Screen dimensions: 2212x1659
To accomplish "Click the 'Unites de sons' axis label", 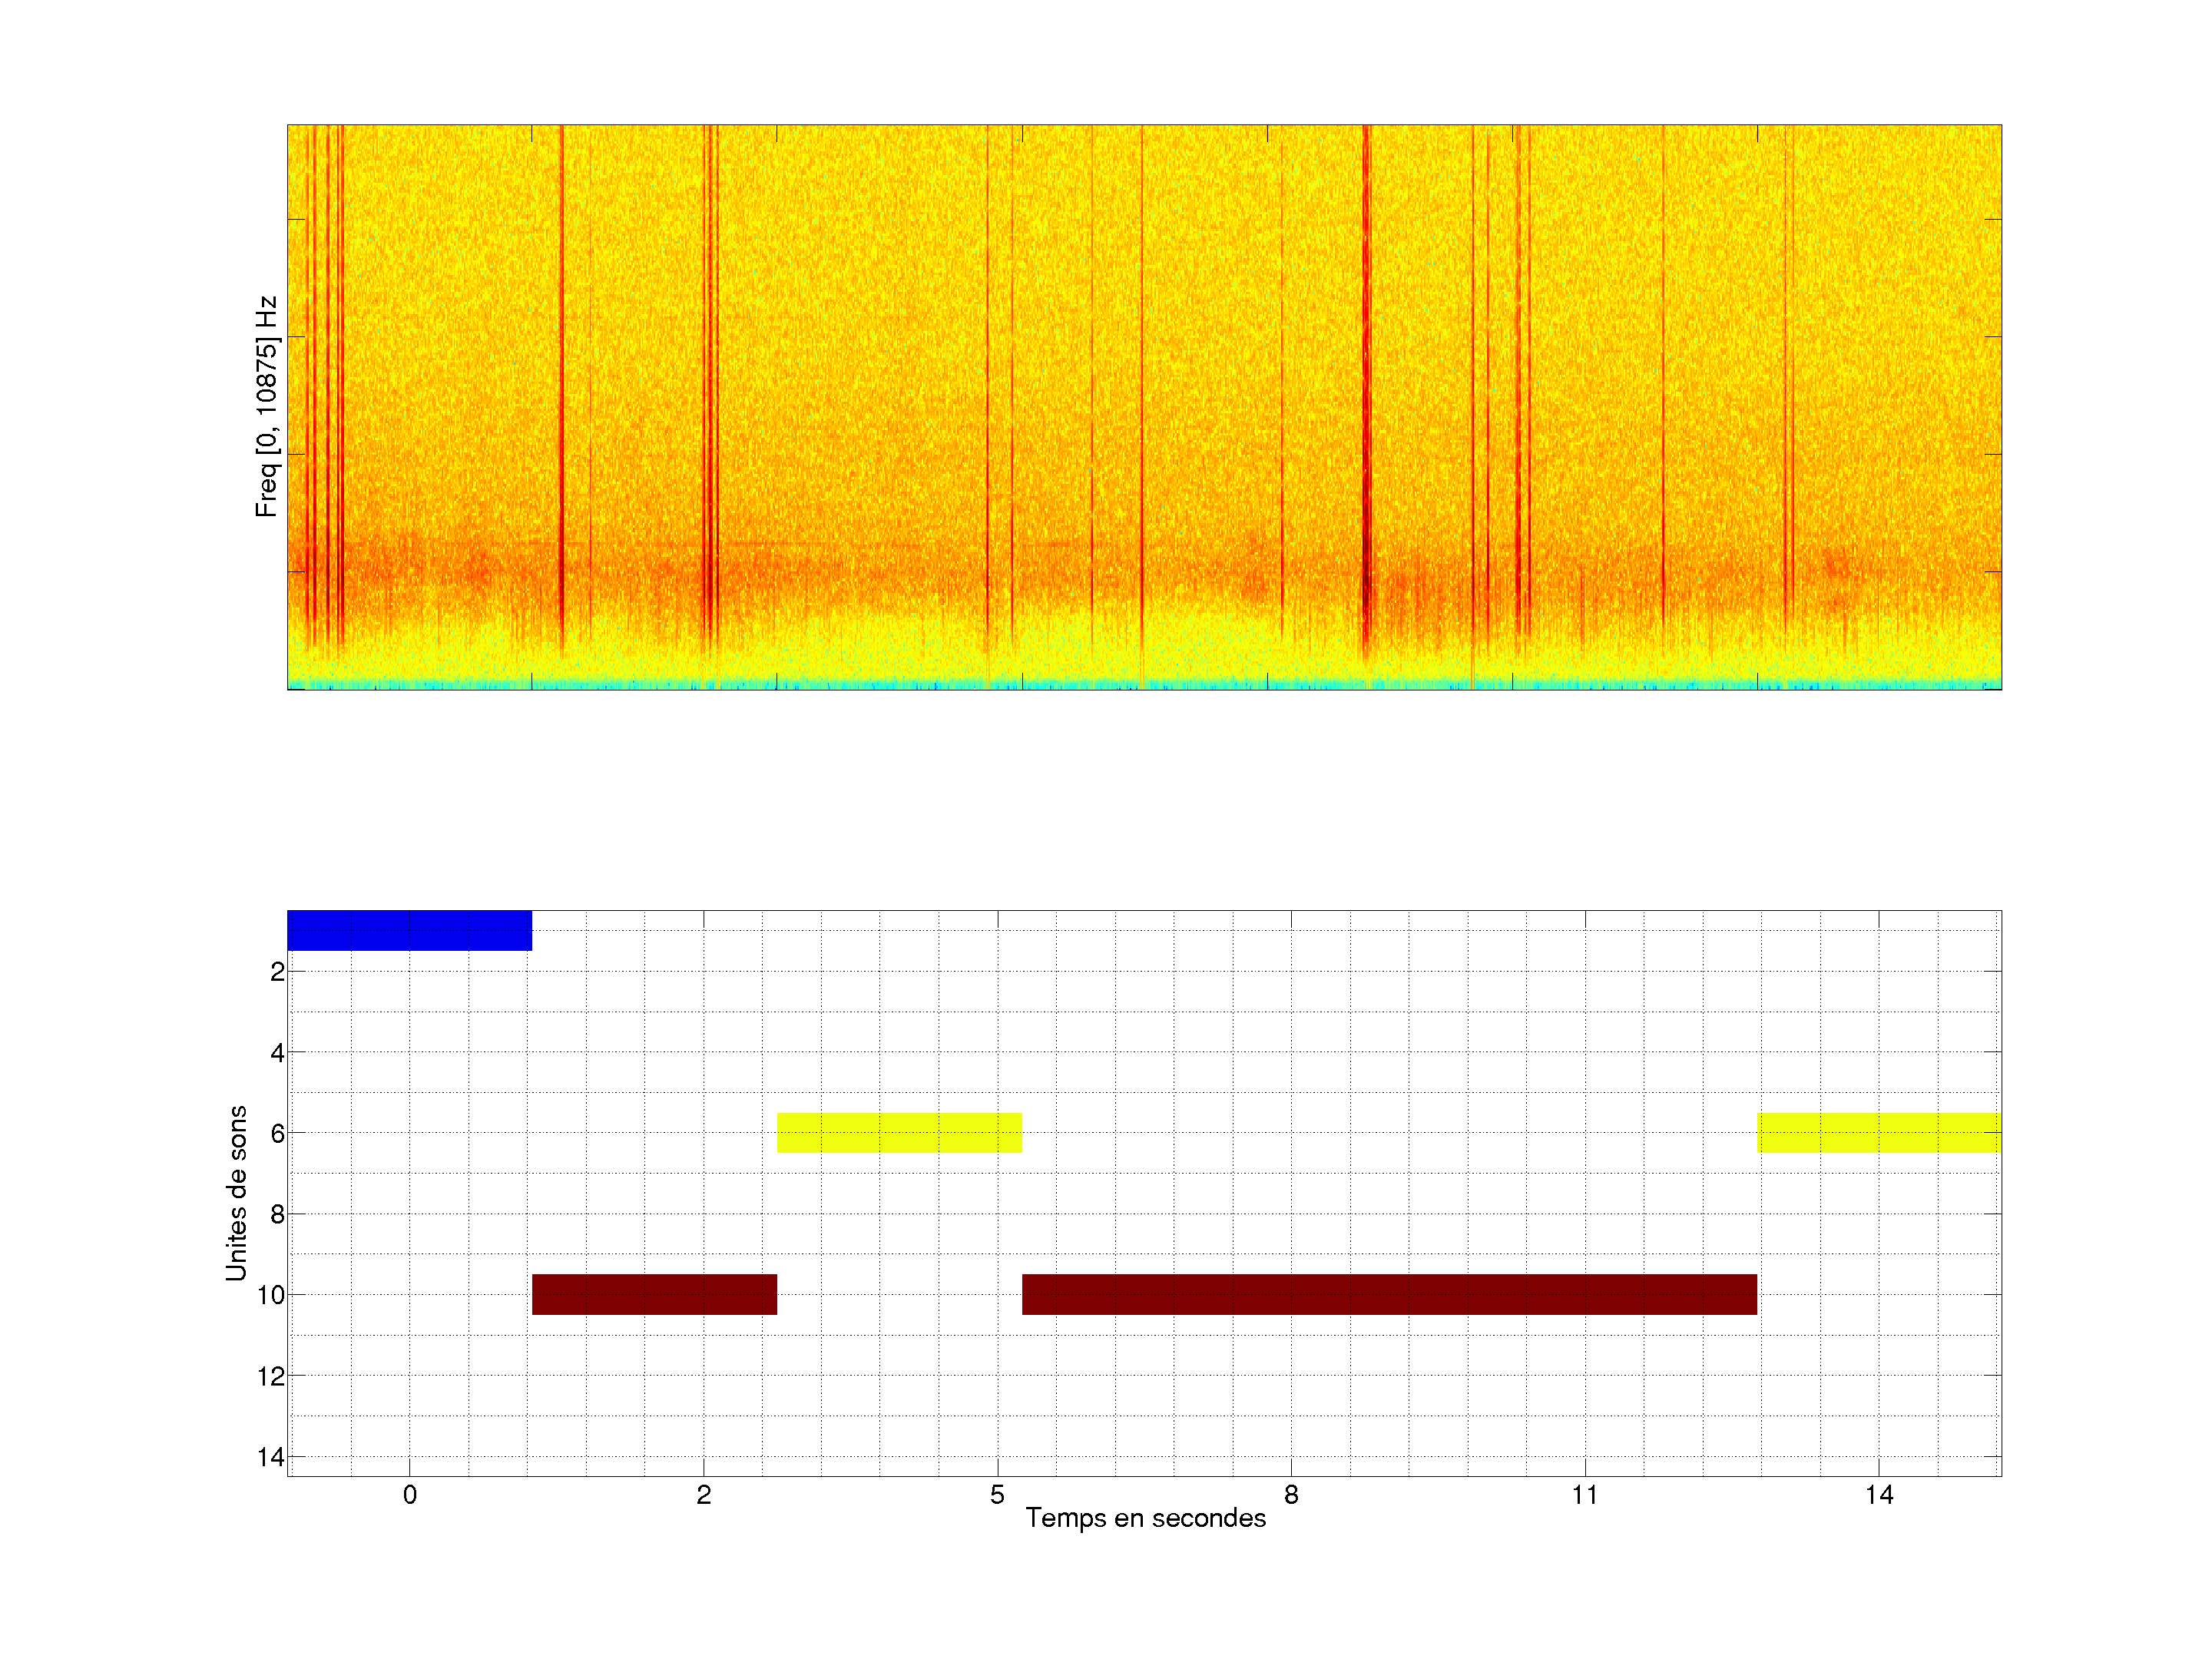I will click(x=236, y=1193).
